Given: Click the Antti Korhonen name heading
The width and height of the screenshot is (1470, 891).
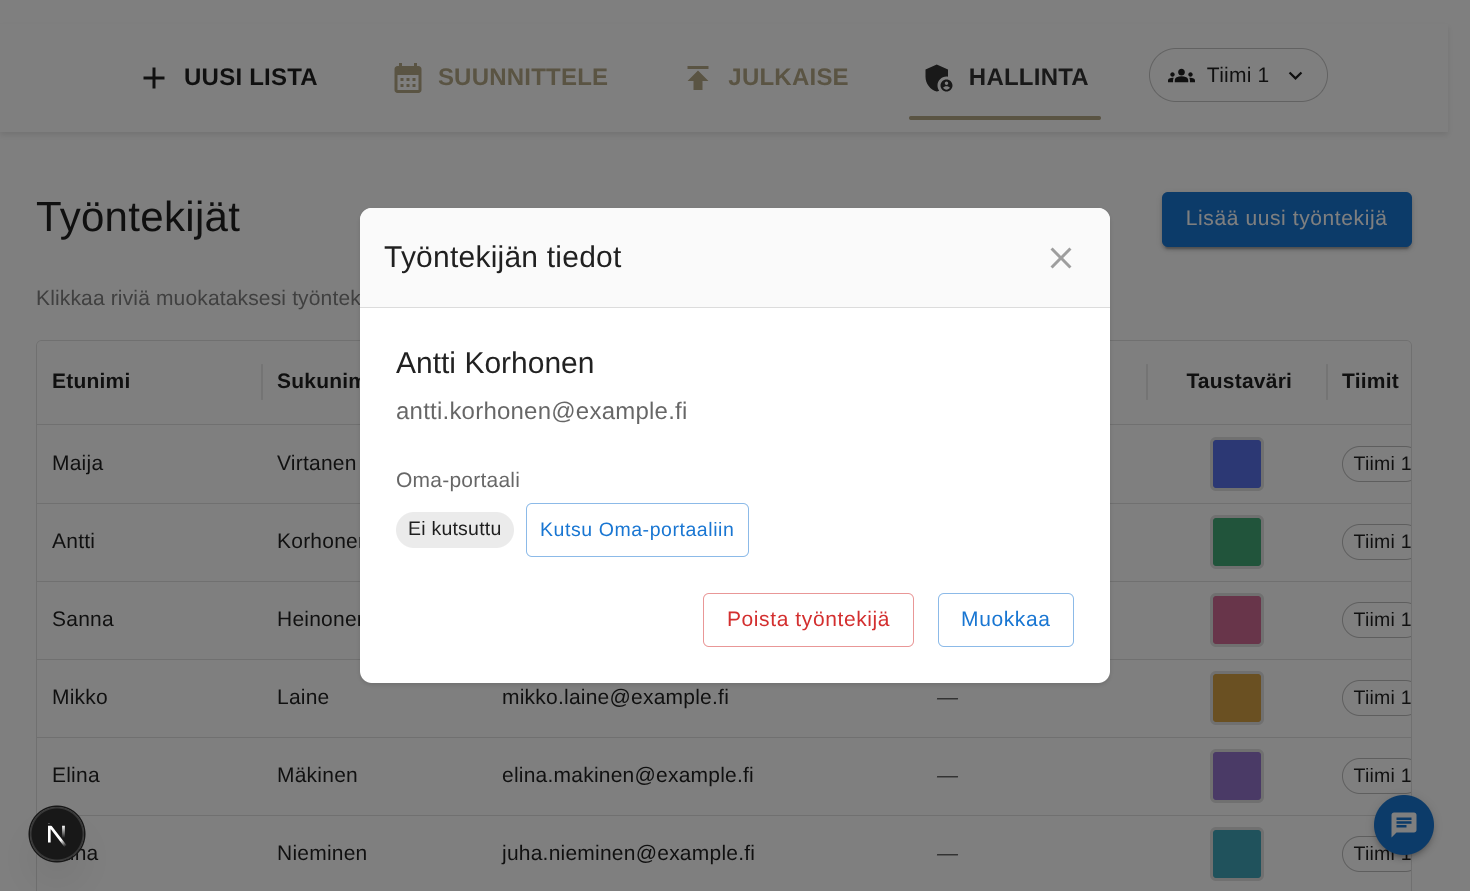Looking at the screenshot, I should 495,363.
